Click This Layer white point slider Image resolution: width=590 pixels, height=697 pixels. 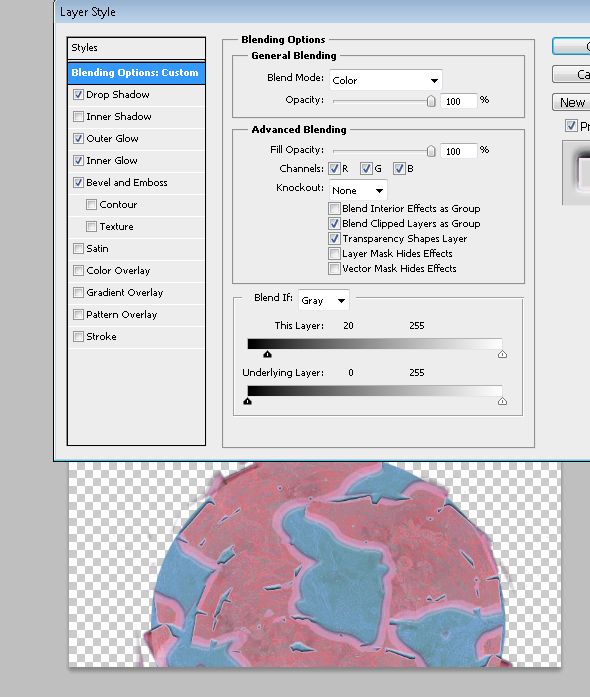tap(502, 354)
